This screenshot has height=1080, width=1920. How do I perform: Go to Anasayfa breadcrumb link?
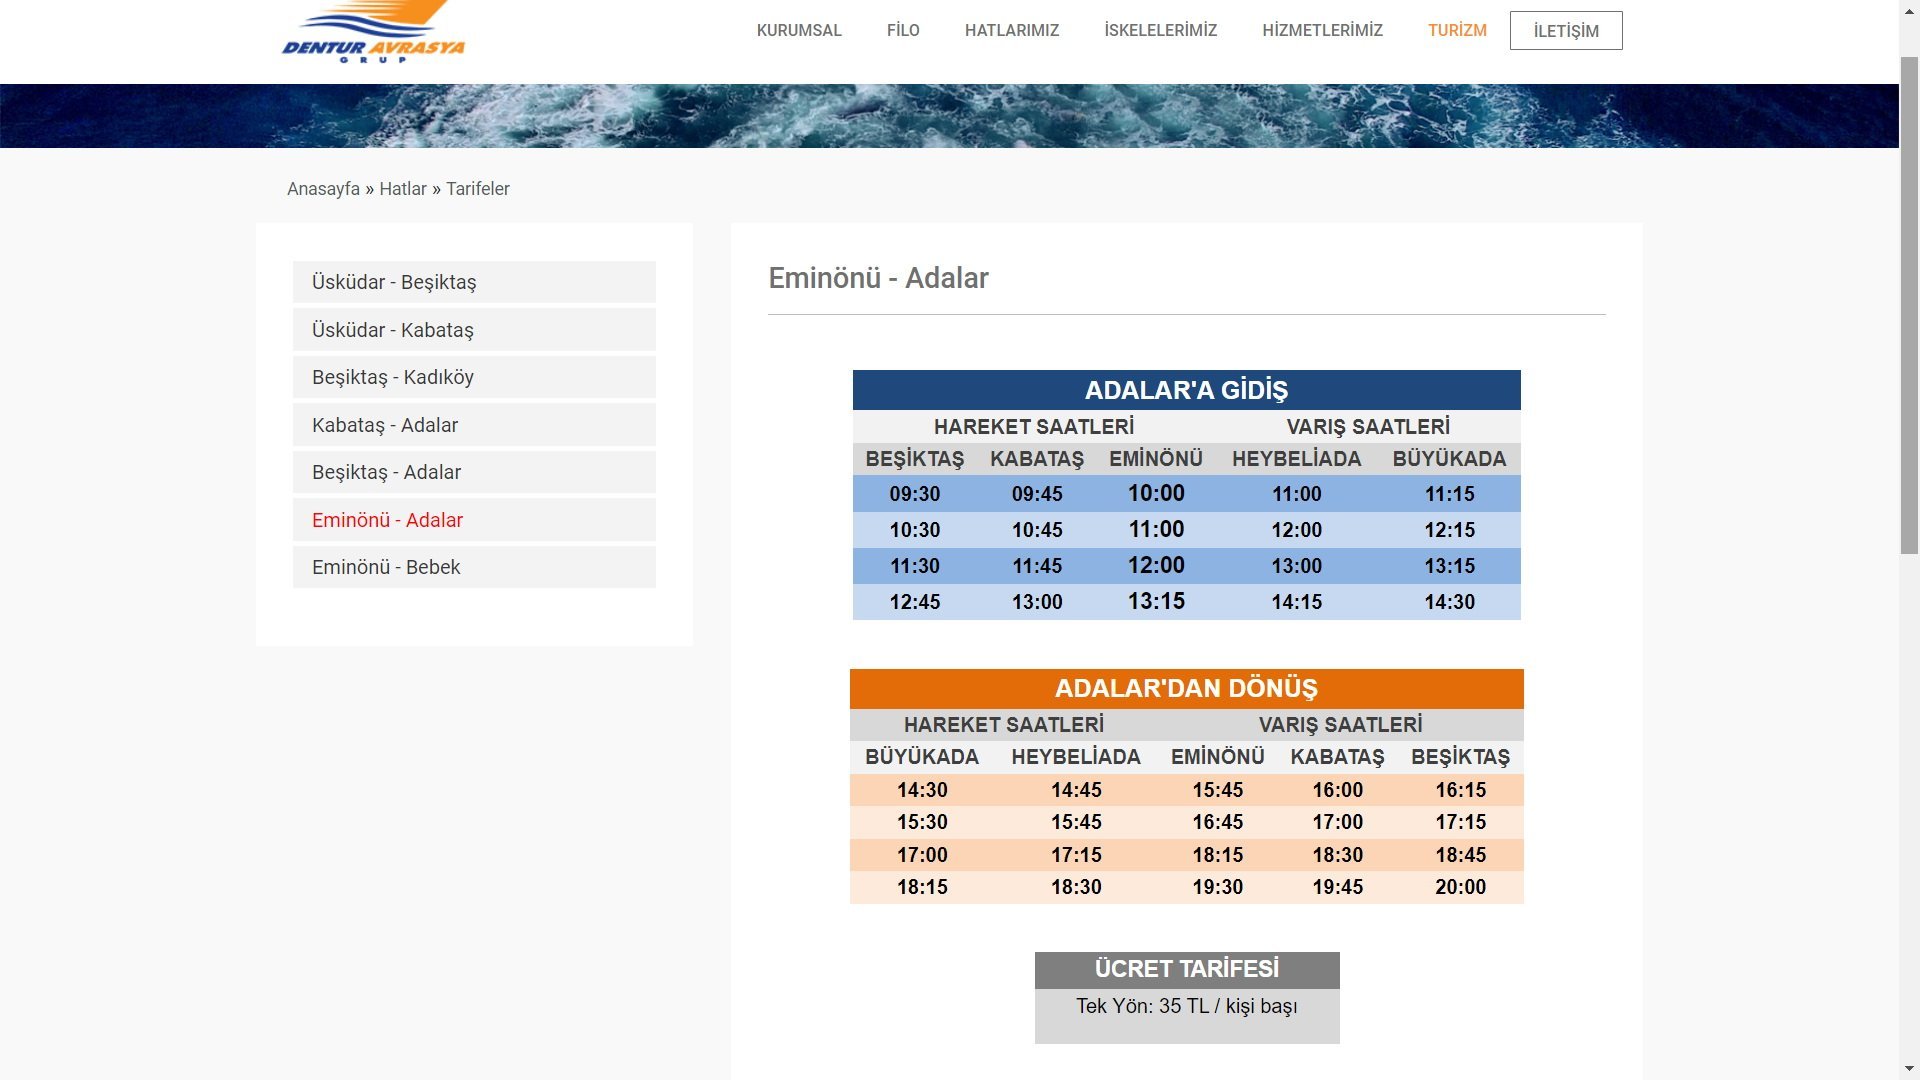(x=323, y=189)
